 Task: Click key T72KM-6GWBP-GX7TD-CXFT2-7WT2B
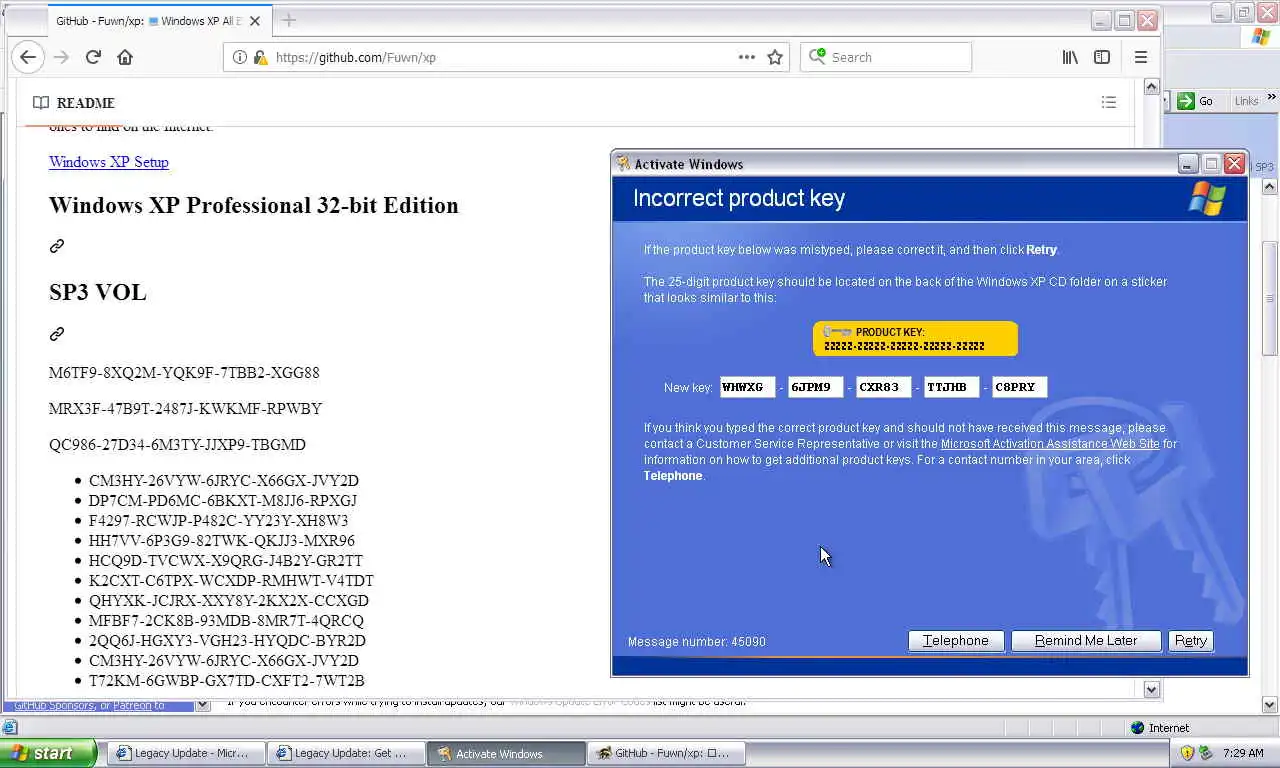coord(227,681)
